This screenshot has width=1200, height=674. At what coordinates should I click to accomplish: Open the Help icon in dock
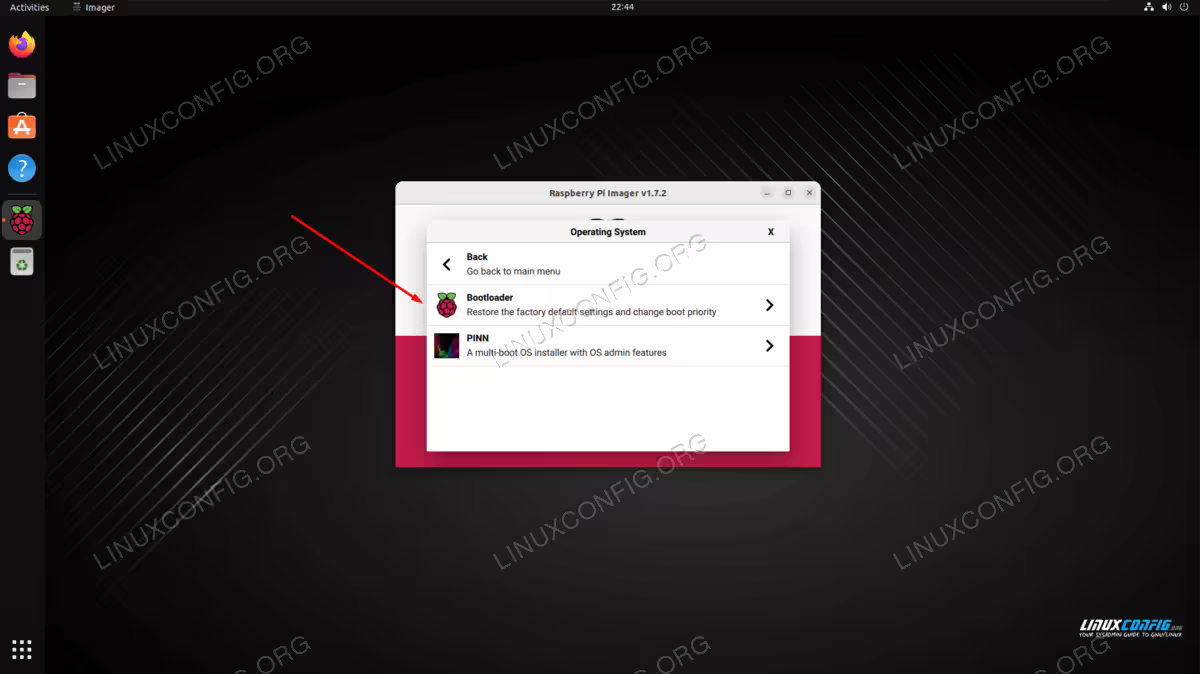[22, 168]
